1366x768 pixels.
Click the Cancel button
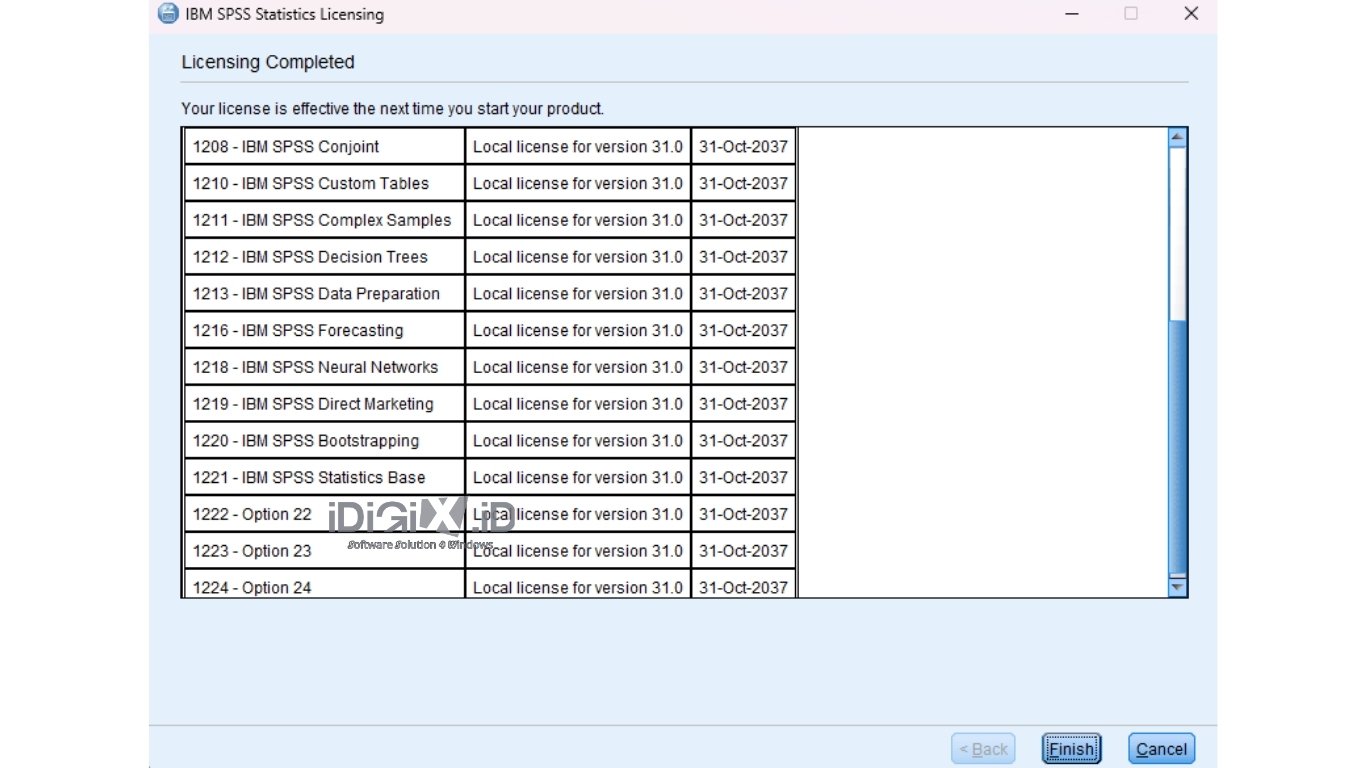pyautogui.click(x=1161, y=749)
